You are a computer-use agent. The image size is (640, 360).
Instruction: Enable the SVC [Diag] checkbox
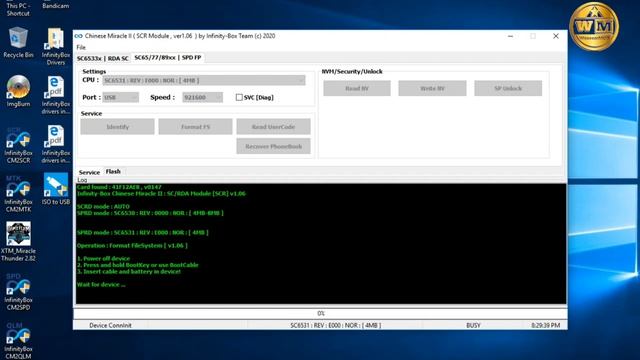coord(239,97)
